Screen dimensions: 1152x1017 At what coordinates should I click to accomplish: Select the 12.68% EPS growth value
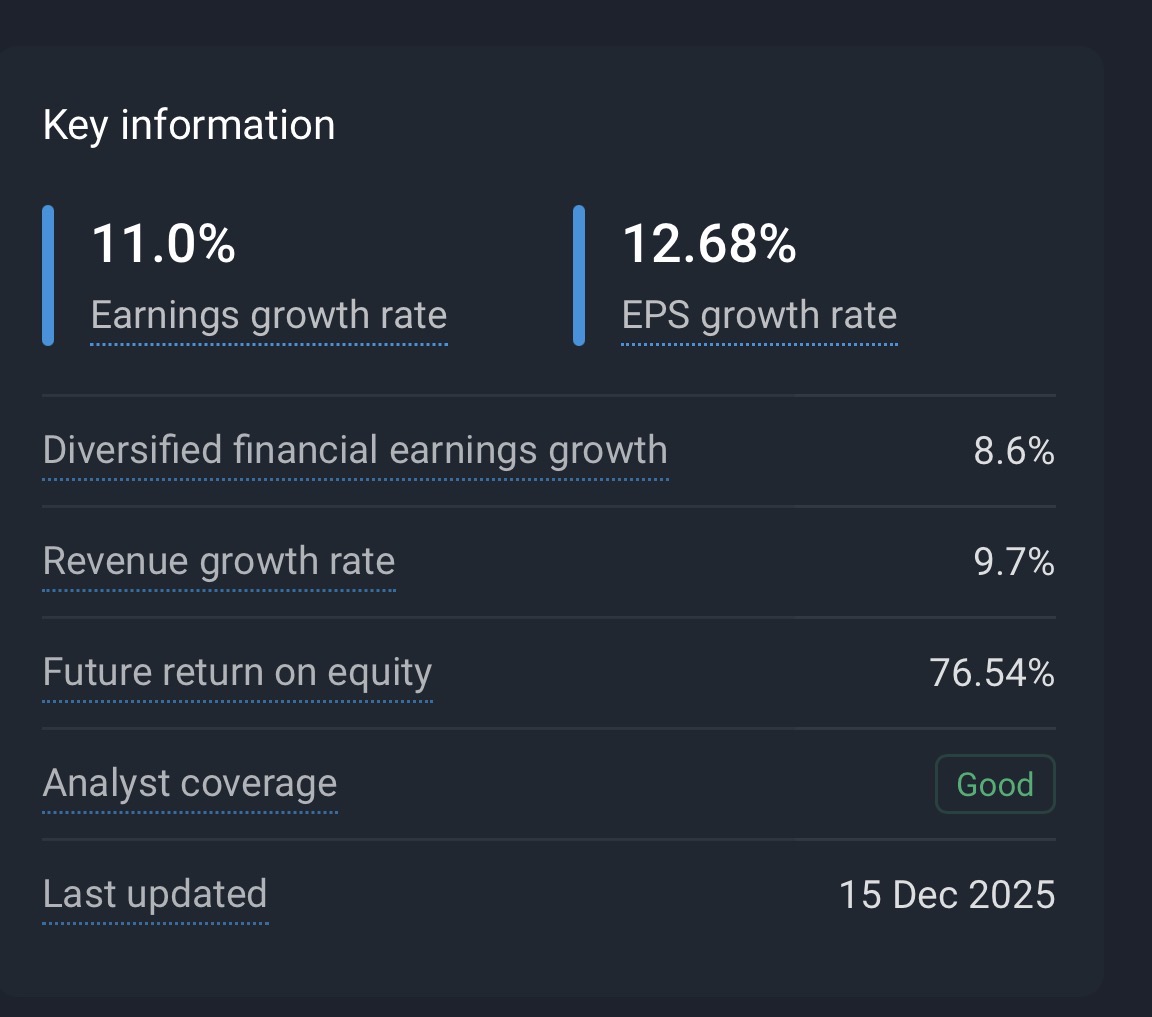point(709,245)
